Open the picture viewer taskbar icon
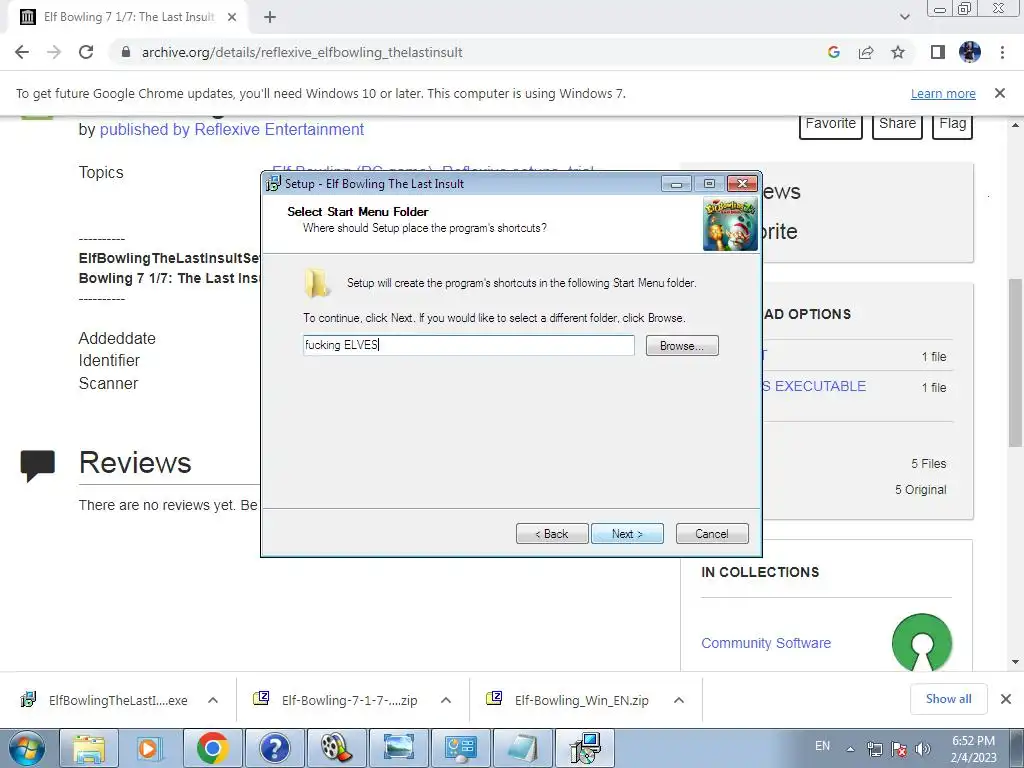The width and height of the screenshot is (1024, 768). pos(398,748)
